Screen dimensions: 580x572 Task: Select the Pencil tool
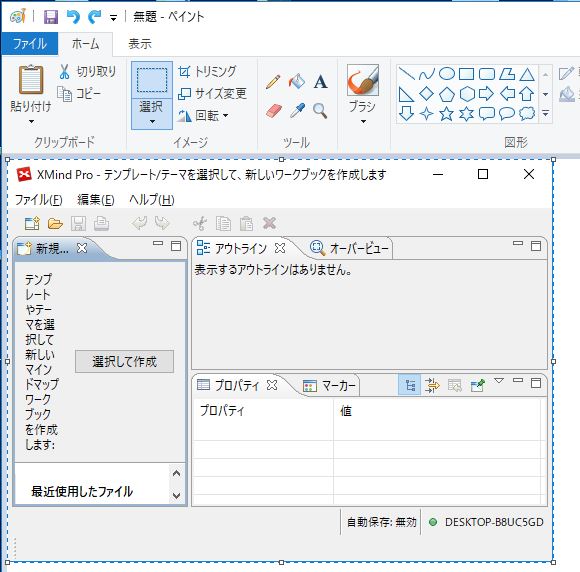273,82
